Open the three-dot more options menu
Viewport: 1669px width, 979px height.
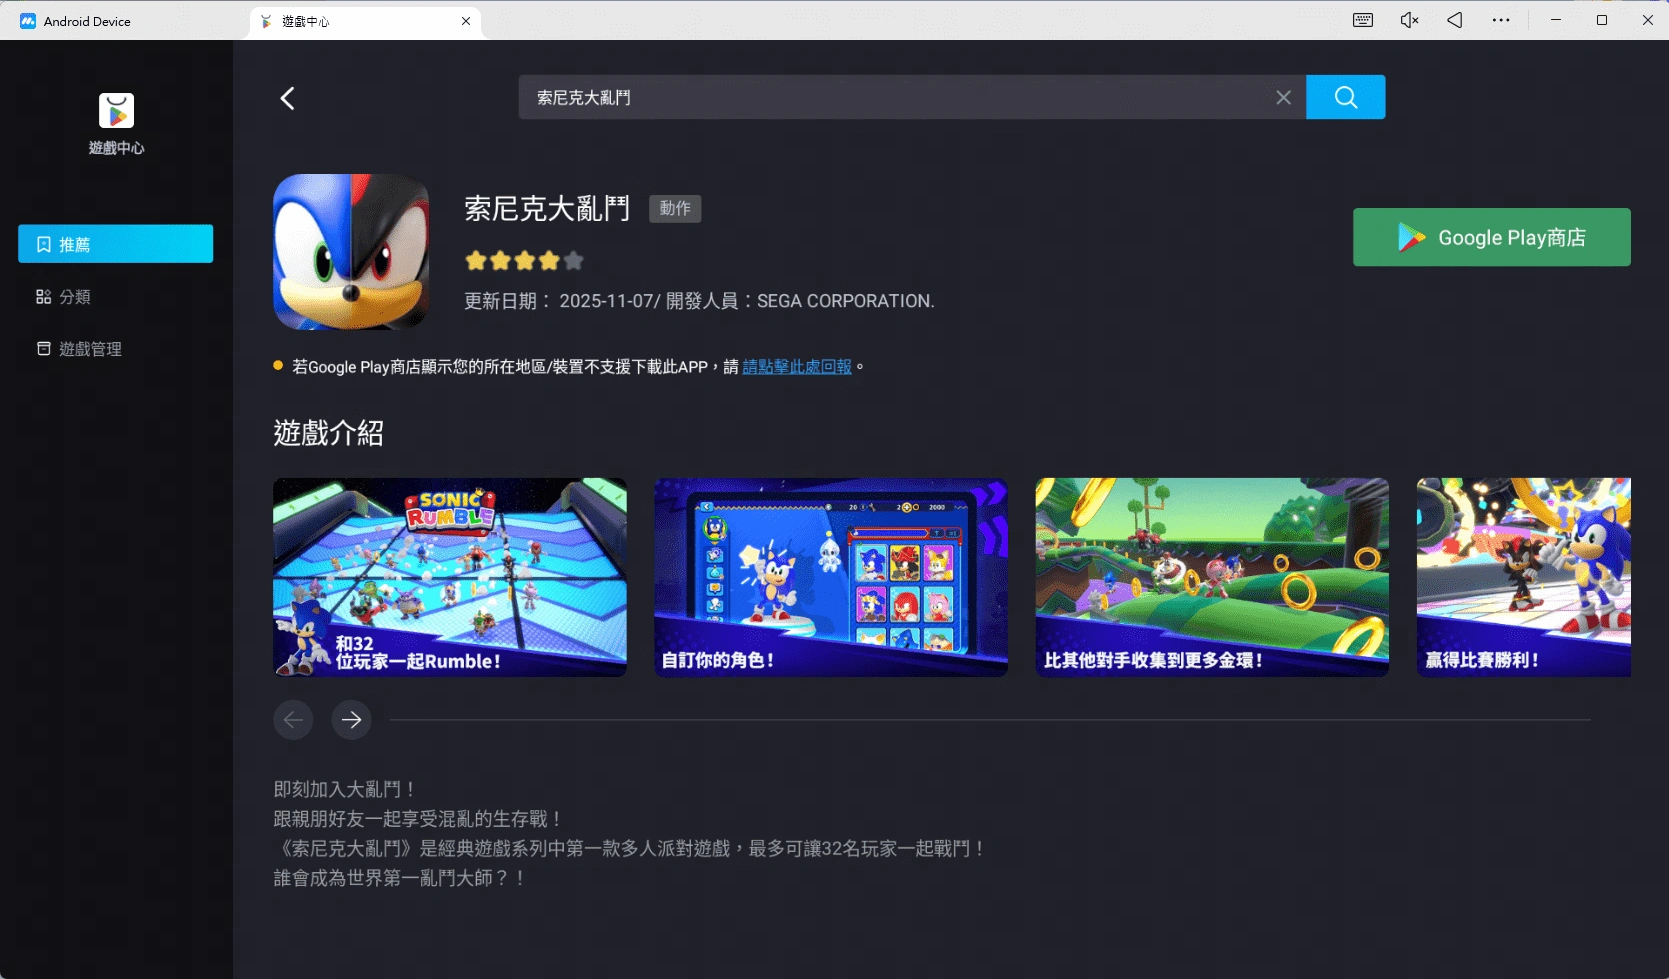pyautogui.click(x=1499, y=20)
